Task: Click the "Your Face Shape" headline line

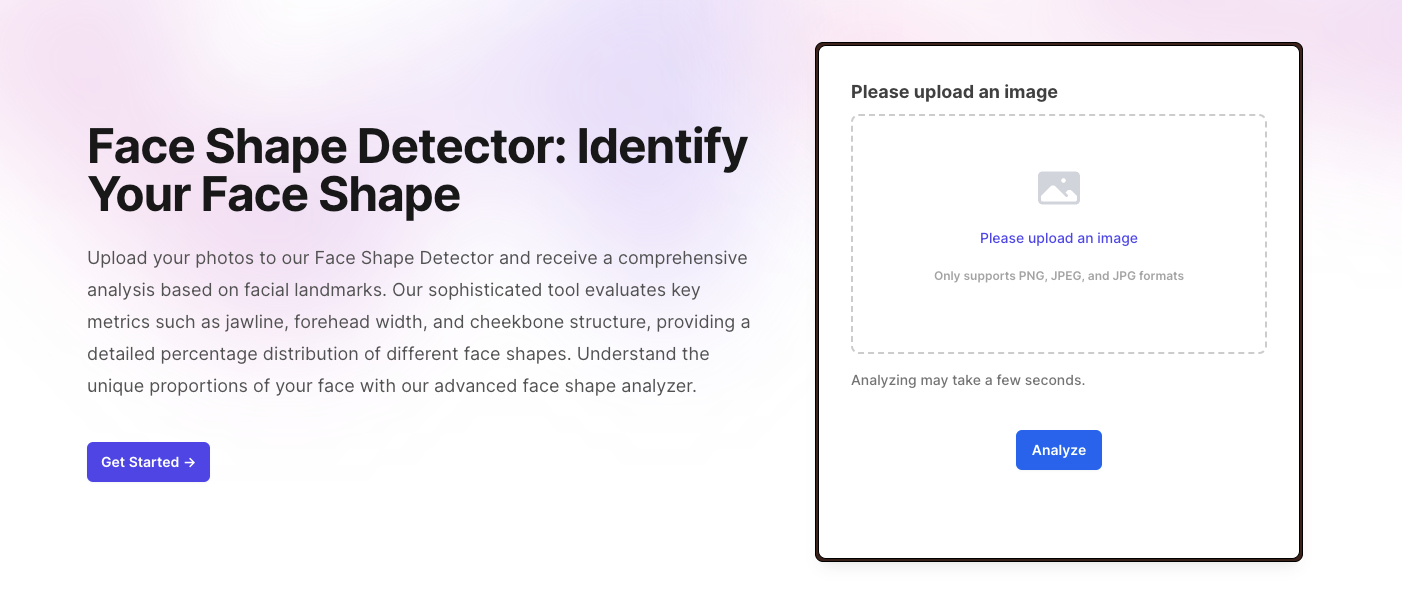Action: (273, 194)
